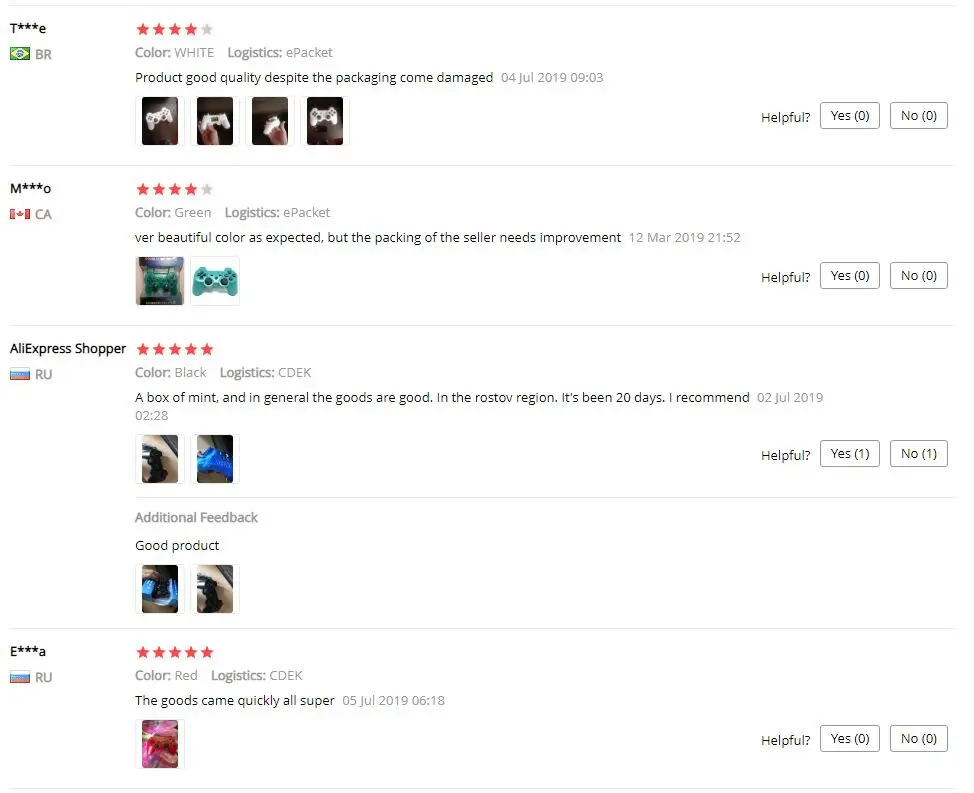
Task: Vote Yes (0) on M***o's green controller review
Action: pyautogui.click(x=850, y=276)
